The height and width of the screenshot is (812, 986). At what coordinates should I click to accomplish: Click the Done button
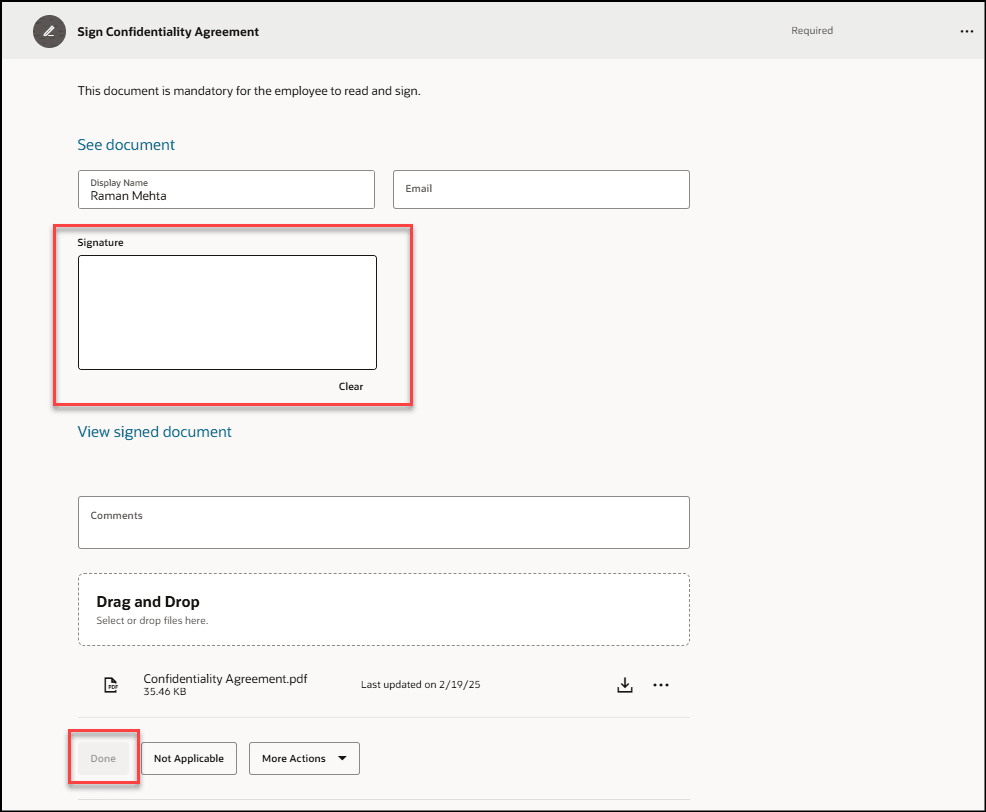[103, 758]
